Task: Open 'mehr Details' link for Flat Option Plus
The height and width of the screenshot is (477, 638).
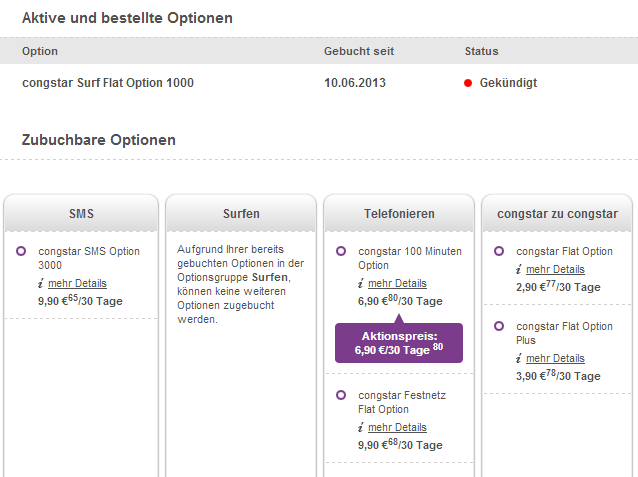Action: tap(555, 359)
